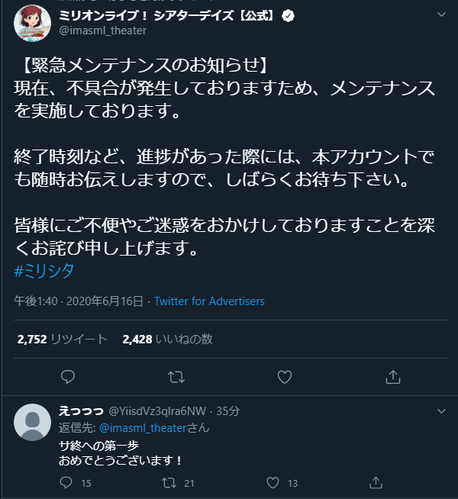Like the main maintenance tweet

pos(285,377)
